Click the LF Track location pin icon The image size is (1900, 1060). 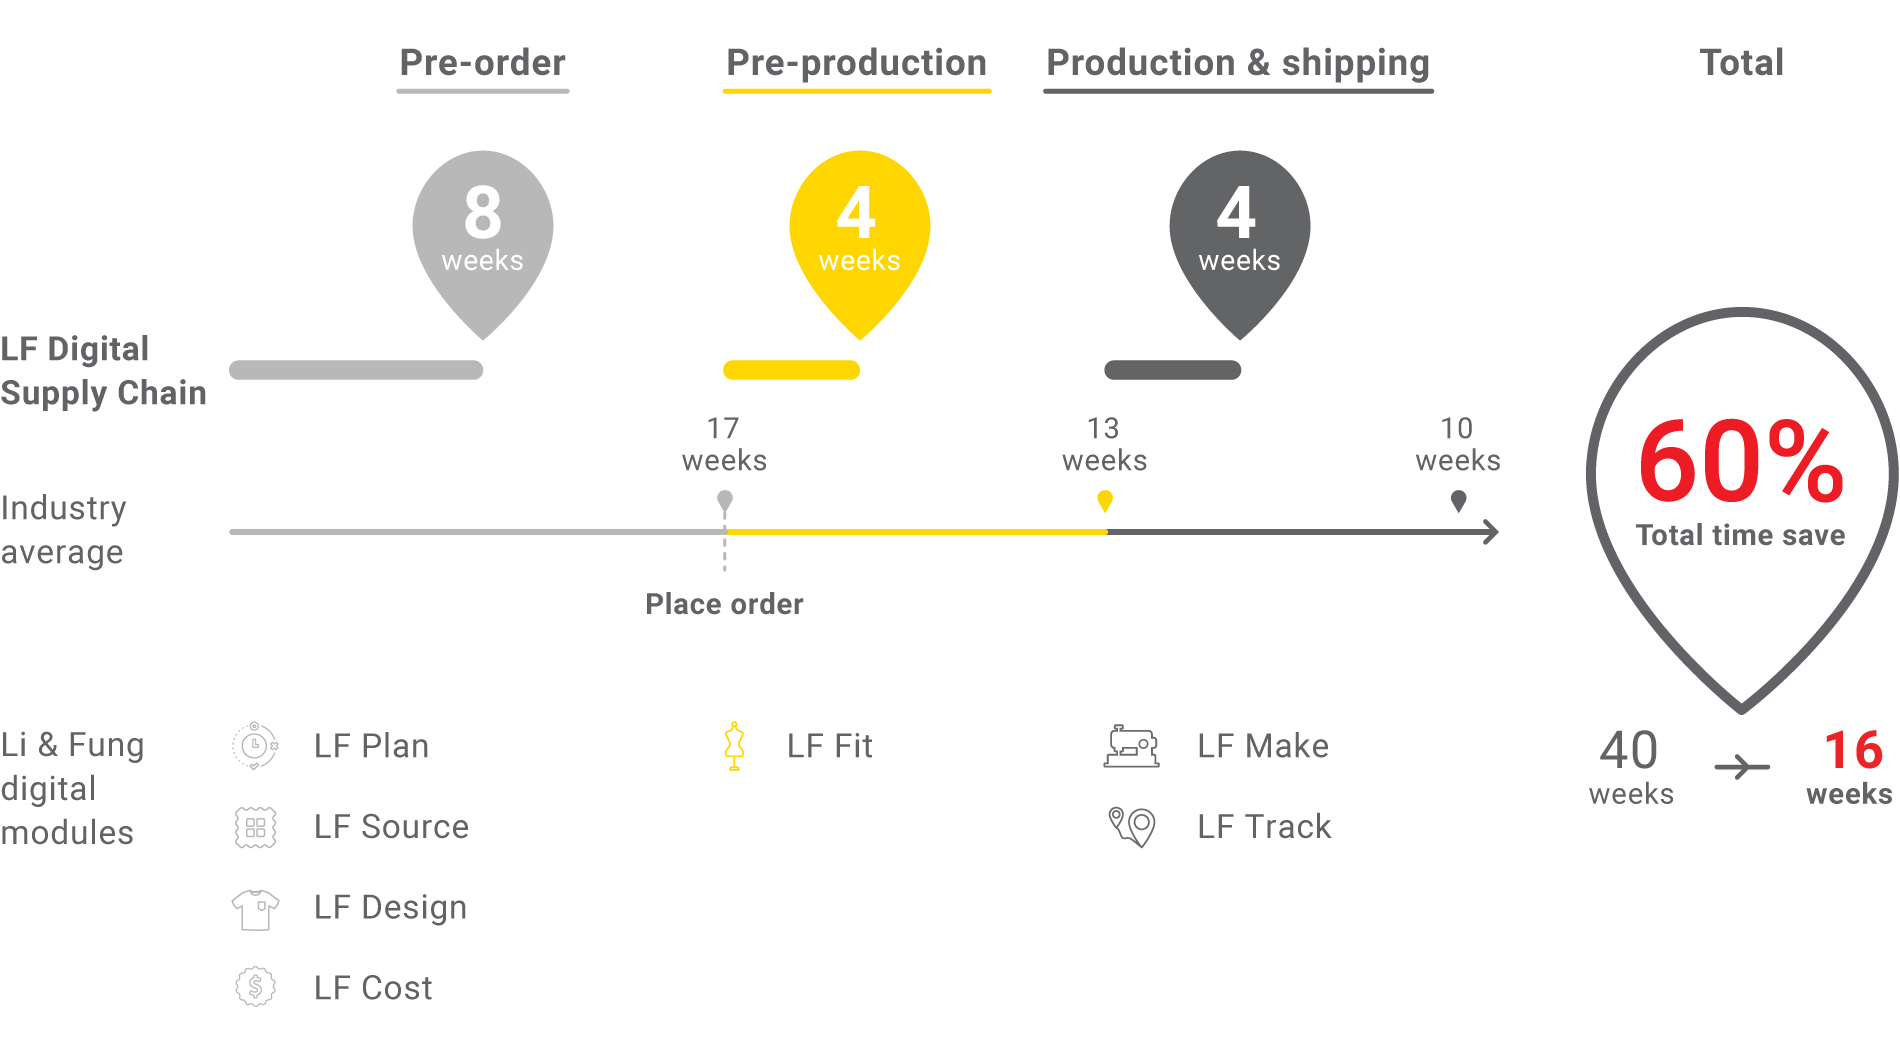click(x=1132, y=827)
